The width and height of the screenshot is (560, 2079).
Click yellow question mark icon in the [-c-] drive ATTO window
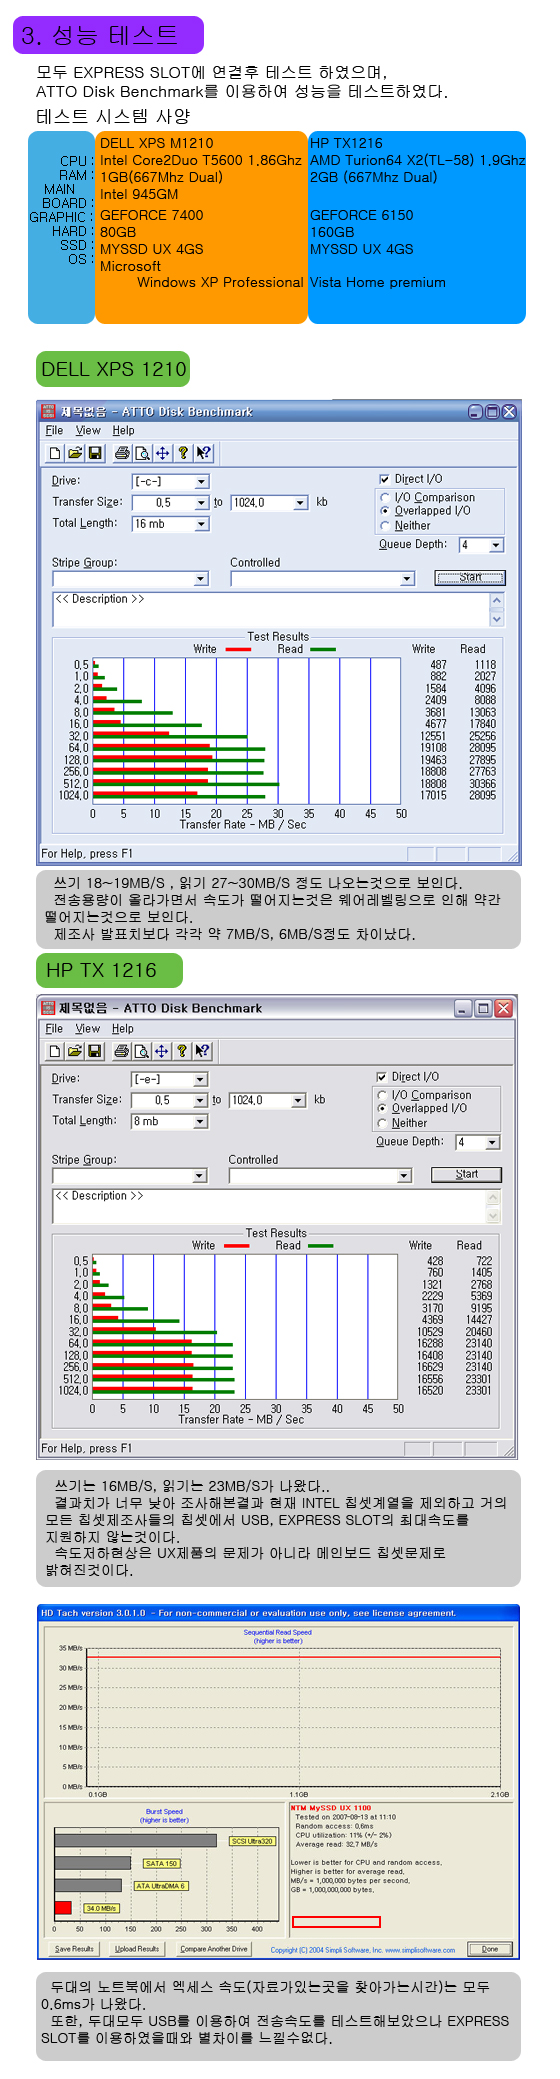tap(183, 453)
